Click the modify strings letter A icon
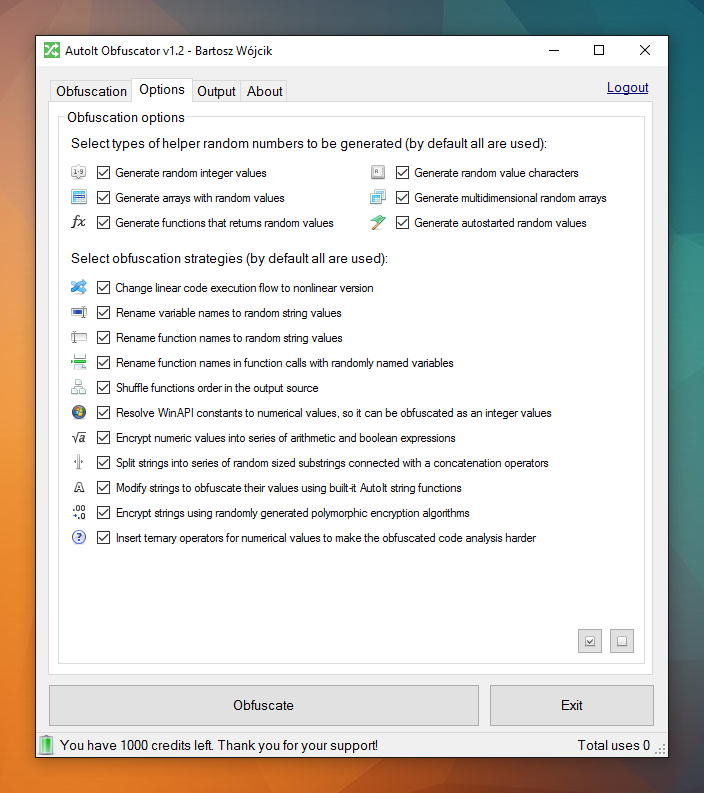Image resolution: width=704 pixels, height=793 pixels. click(78, 488)
